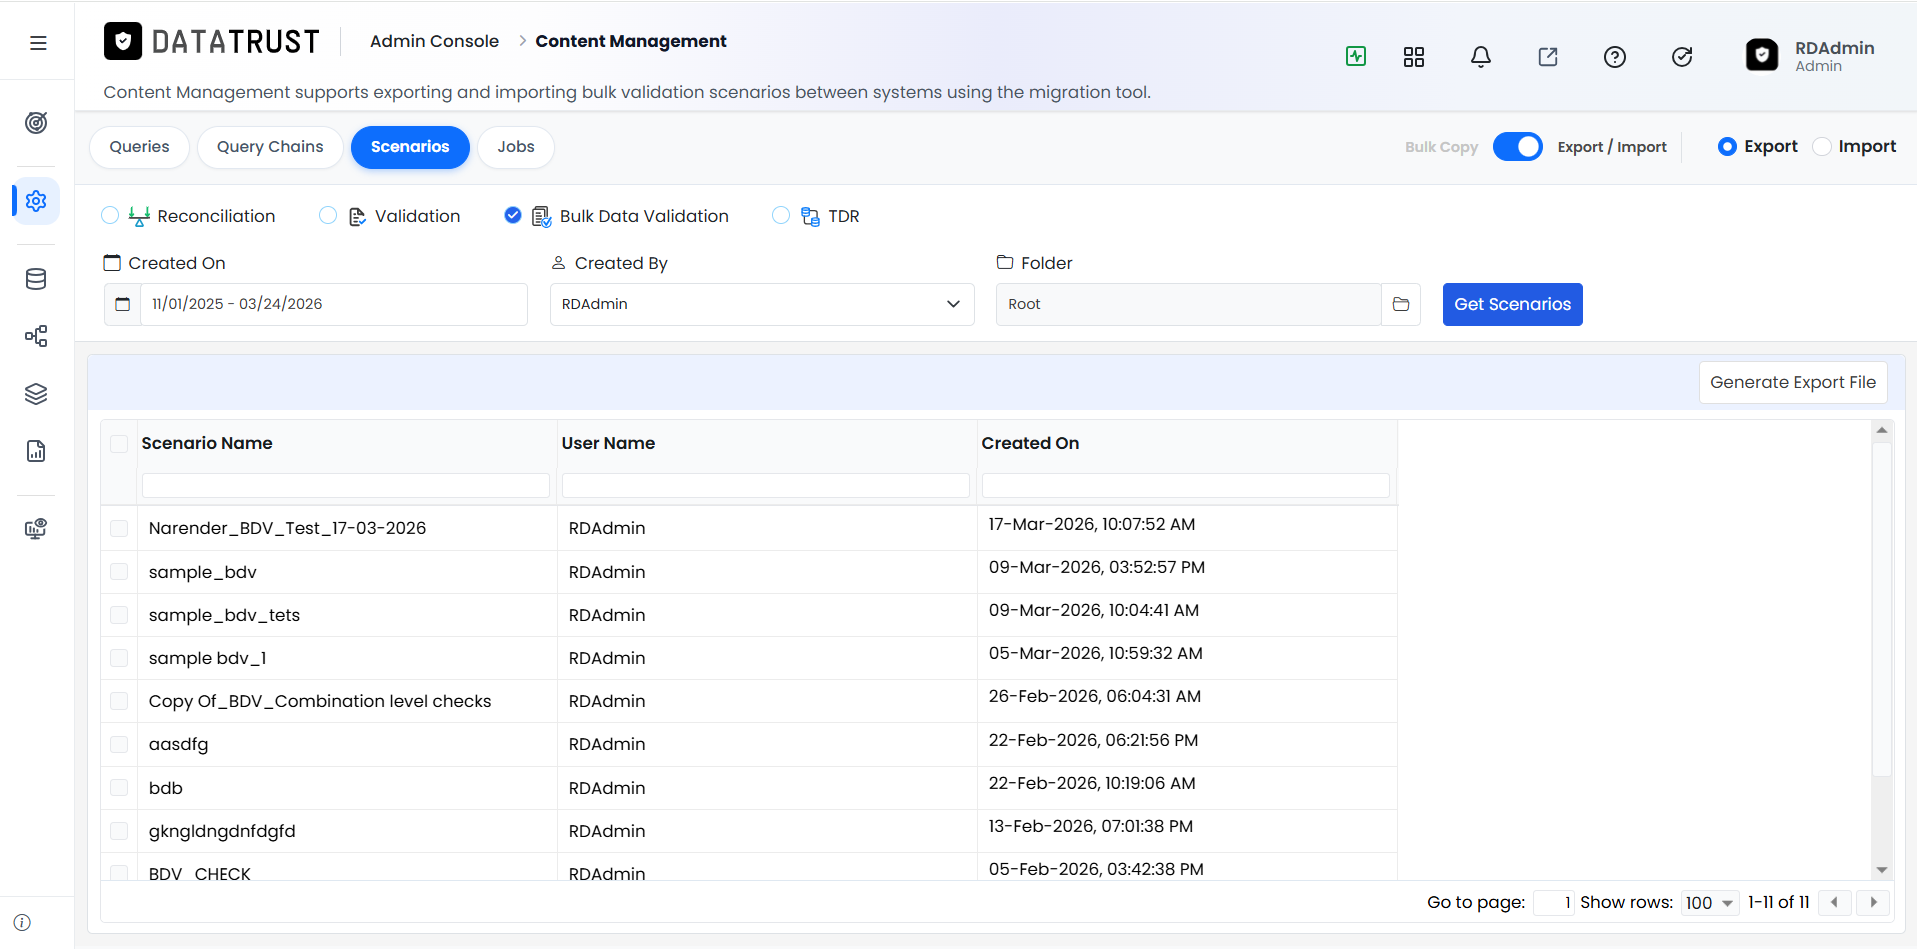
Task: Click the Get Scenarios button
Action: point(1512,304)
